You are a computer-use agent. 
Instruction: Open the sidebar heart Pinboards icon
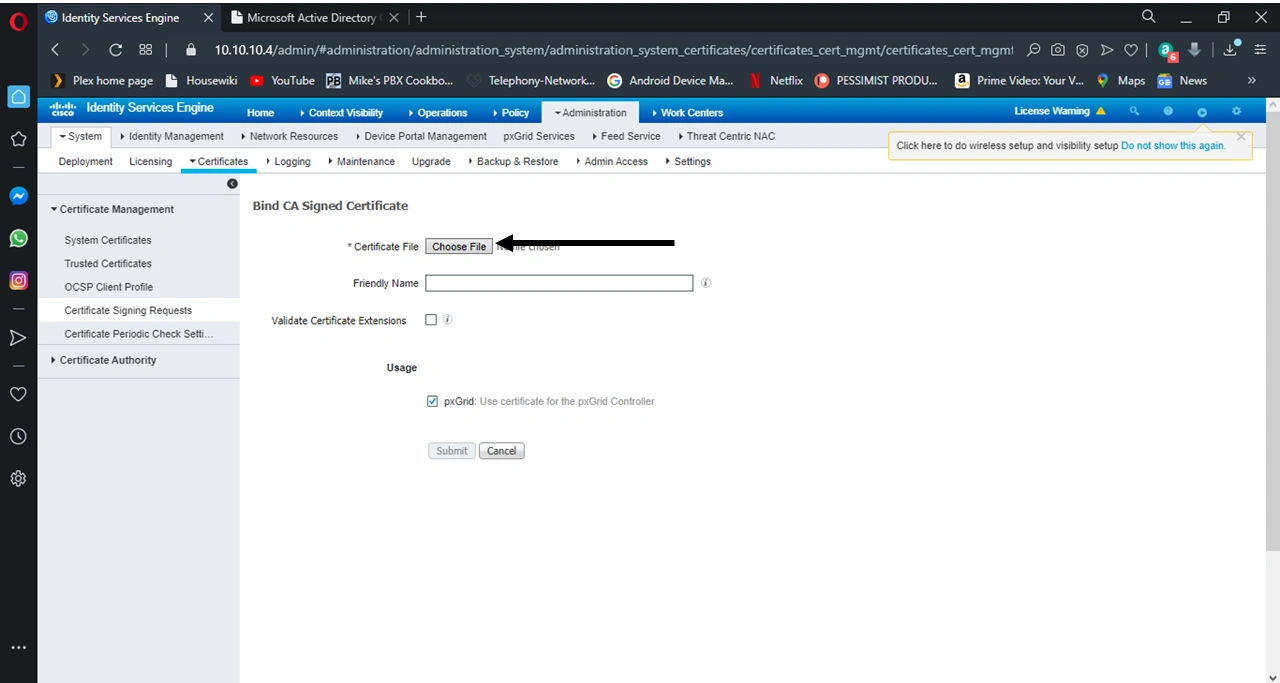pyautogui.click(x=18, y=394)
